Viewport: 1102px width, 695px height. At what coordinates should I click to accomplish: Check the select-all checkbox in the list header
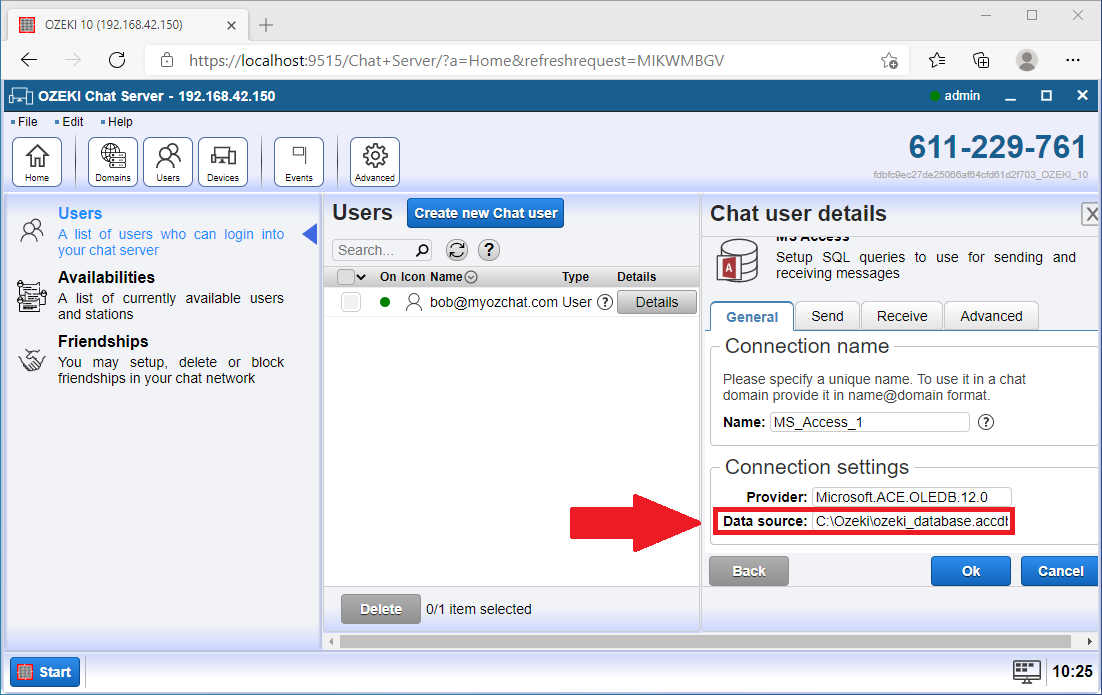pyautogui.click(x=345, y=277)
